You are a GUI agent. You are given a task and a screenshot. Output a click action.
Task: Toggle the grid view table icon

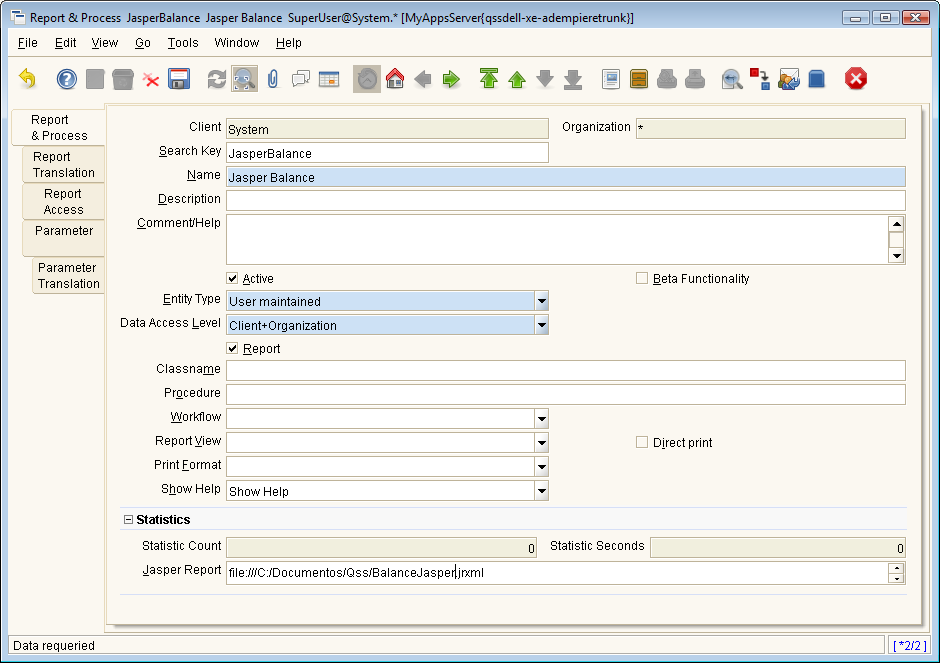click(x=329, y=79)
